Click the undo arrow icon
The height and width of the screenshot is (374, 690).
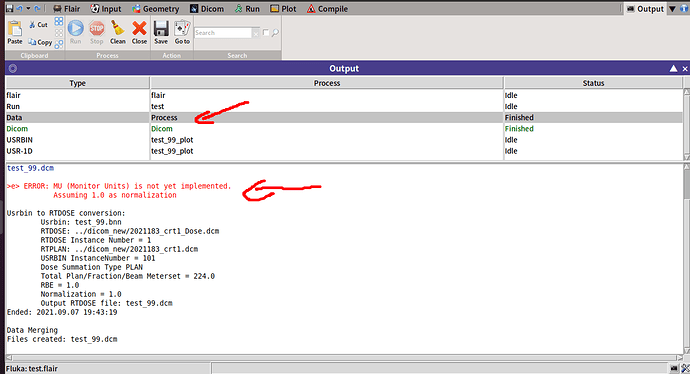(19, 8)
